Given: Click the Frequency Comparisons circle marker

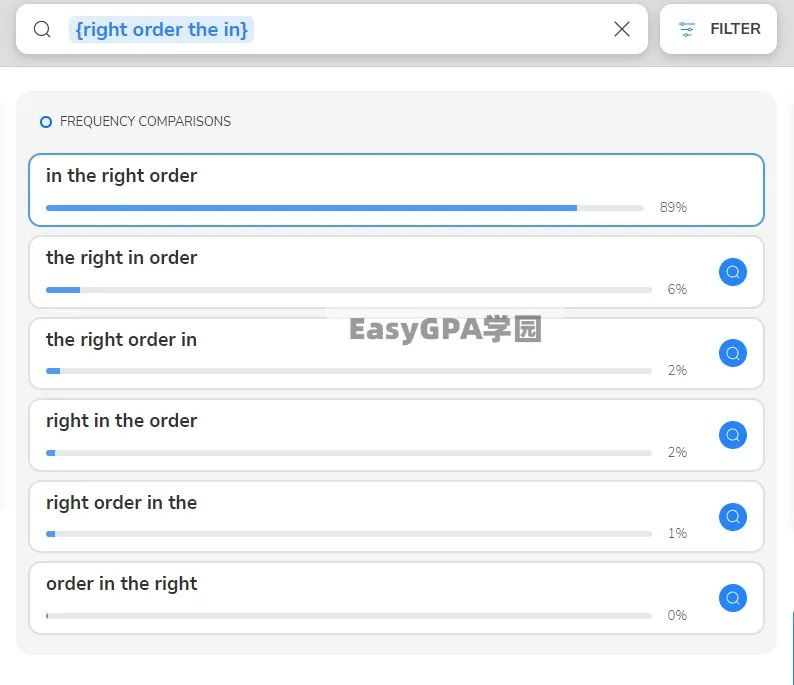Looking at the screenshot, I should tap(45, 122).
